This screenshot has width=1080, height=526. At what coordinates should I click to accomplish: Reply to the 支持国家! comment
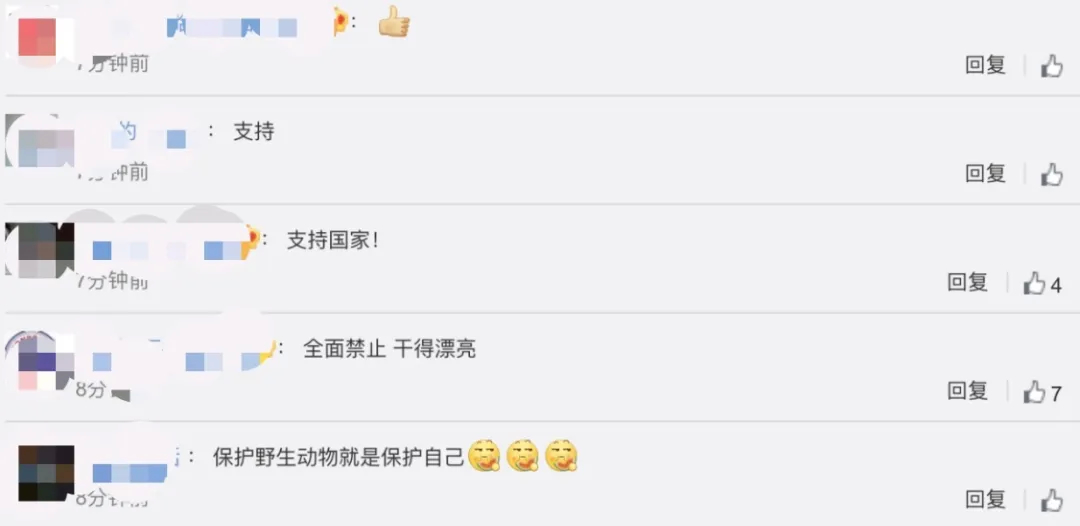[x=968, y=282]
